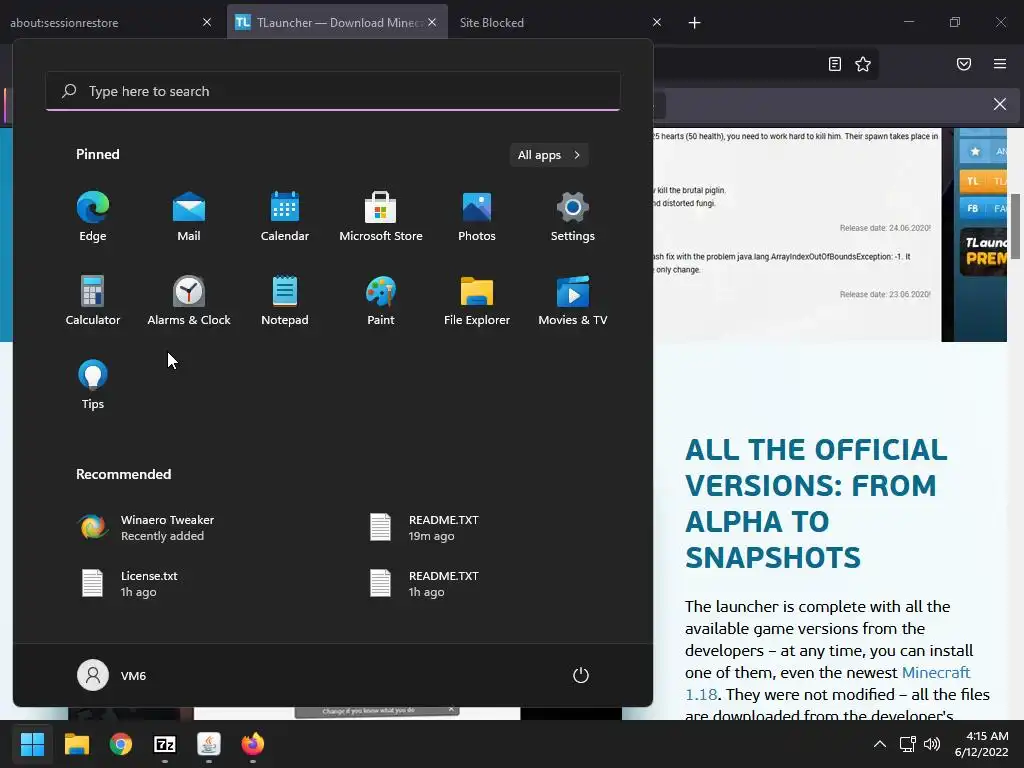Open the Paint app
This screenshot has height=768, width=1024.
point(381,301)
